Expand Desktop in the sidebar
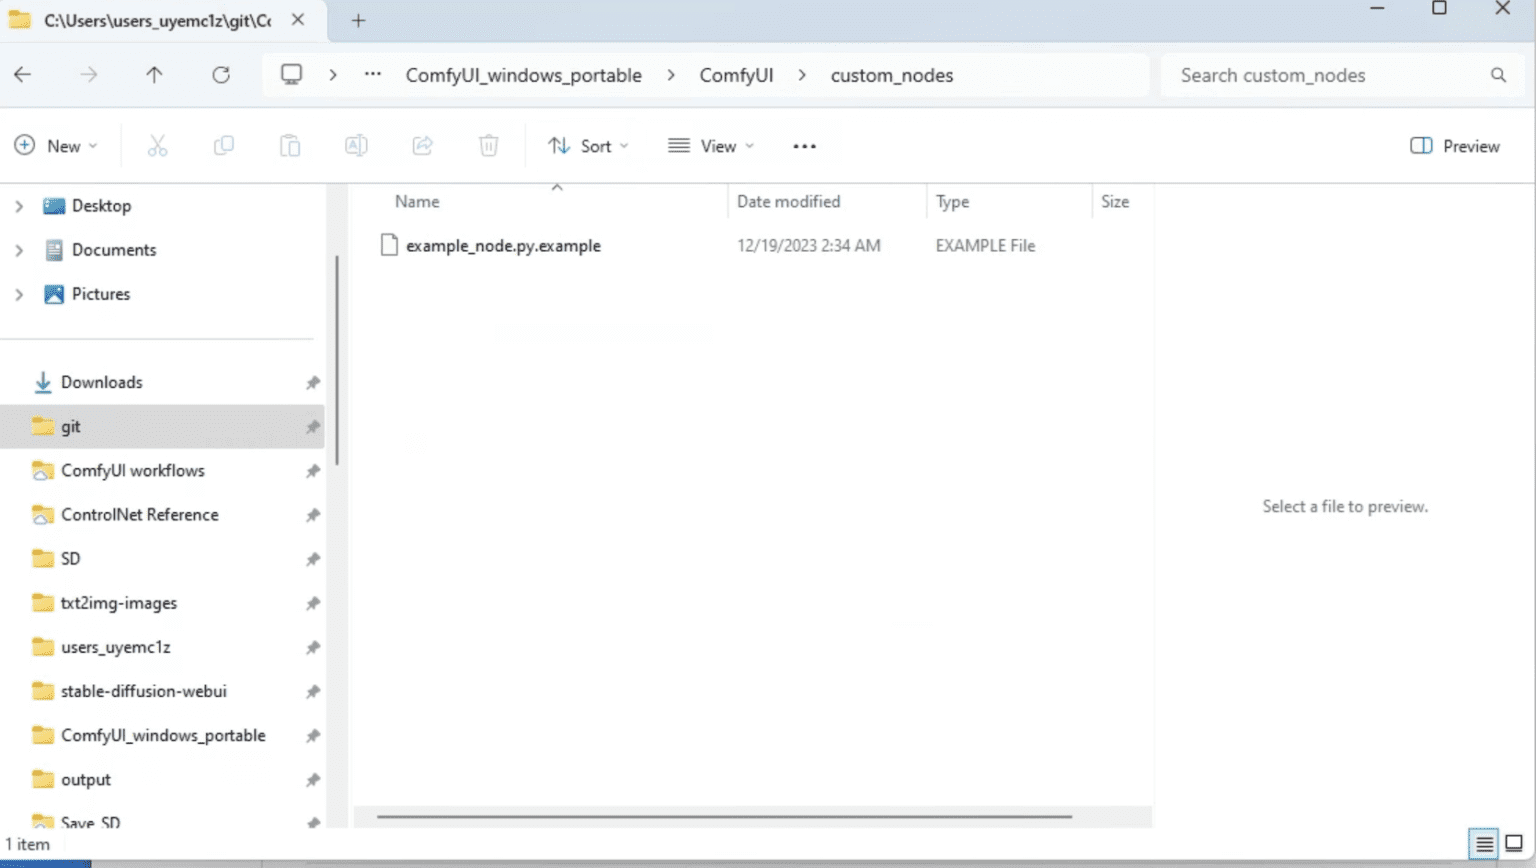 pyautogui.click(x=18, y=206)
